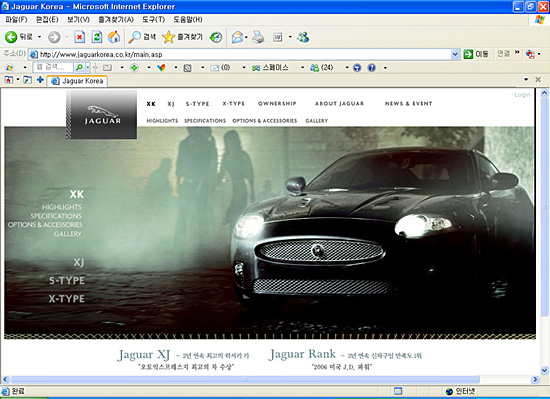The height and width of the screenshot is (399, 550).
Task: Print the page with printer icon
Action: tap(259, 37)
